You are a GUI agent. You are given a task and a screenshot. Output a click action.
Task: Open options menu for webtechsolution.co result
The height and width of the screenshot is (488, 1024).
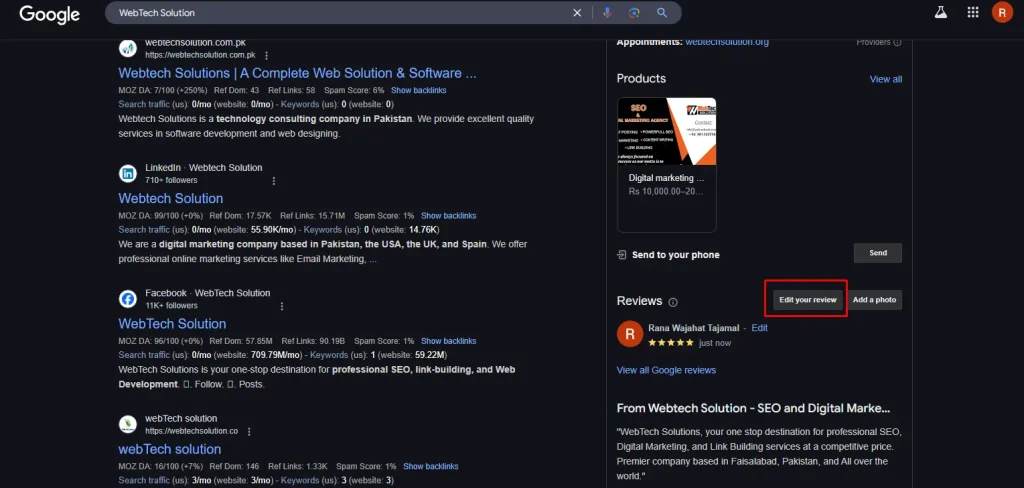pos(249,431)
